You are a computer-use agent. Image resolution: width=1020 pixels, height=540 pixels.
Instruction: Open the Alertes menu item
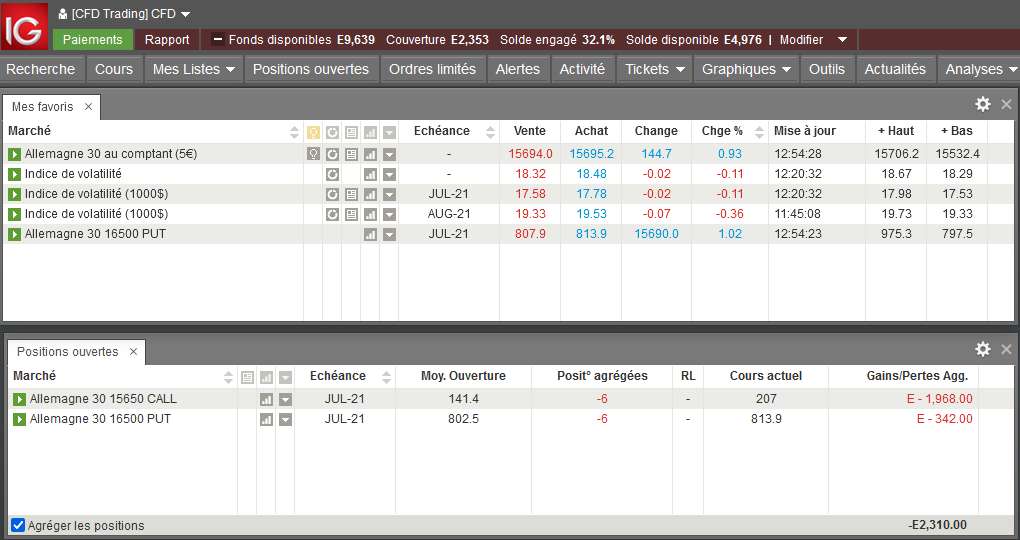[518, 69]
